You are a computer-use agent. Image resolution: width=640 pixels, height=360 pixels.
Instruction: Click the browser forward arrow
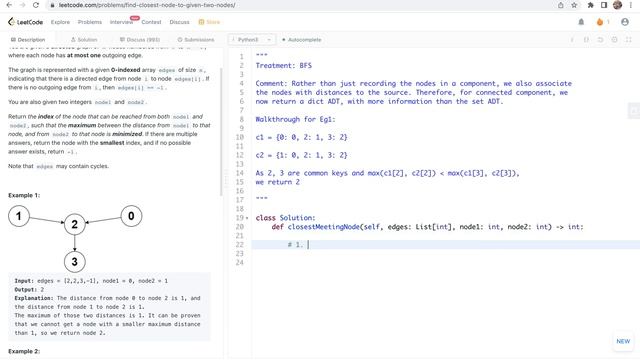(x=22, y=5)
